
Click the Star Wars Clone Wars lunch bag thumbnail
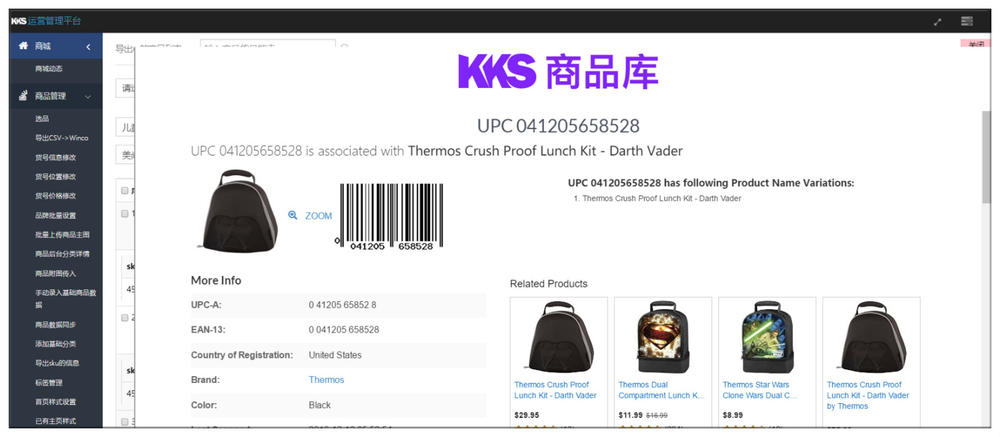pos(767,337)
